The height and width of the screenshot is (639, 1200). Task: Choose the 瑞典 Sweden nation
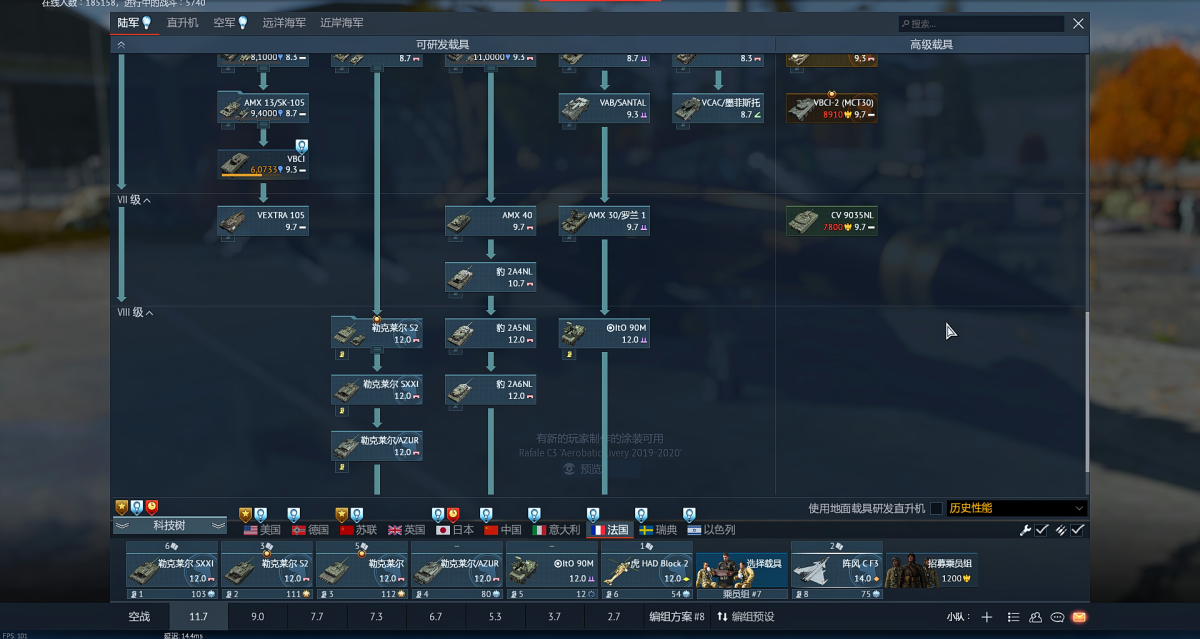coord(658,530)
